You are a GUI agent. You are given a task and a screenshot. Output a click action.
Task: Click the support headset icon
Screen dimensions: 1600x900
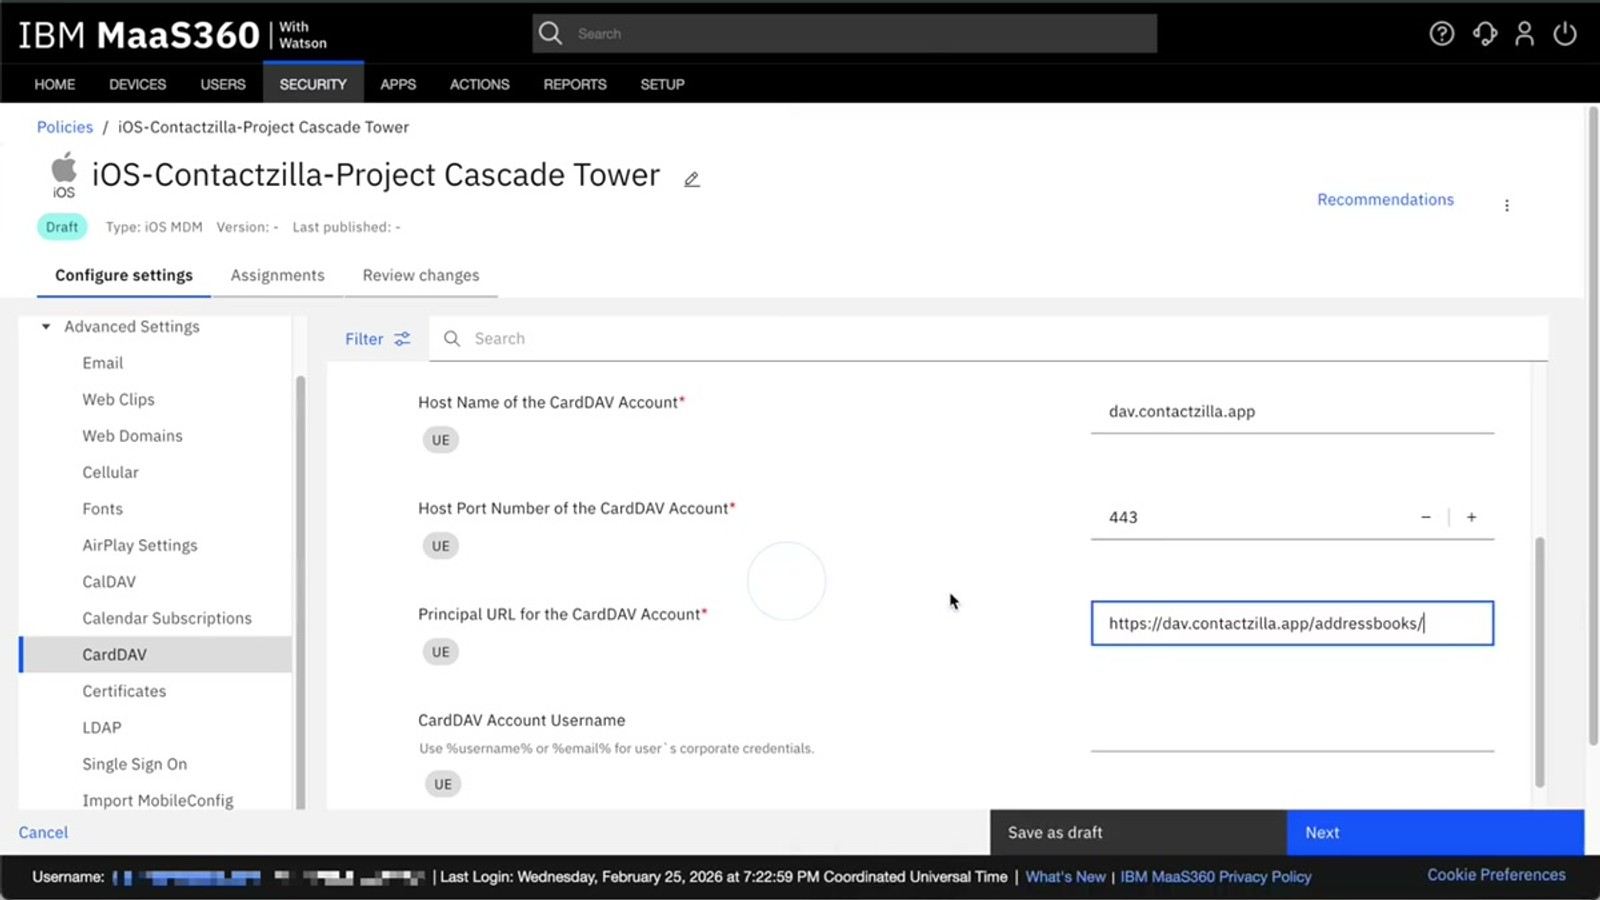click(x=1484, y=34)
